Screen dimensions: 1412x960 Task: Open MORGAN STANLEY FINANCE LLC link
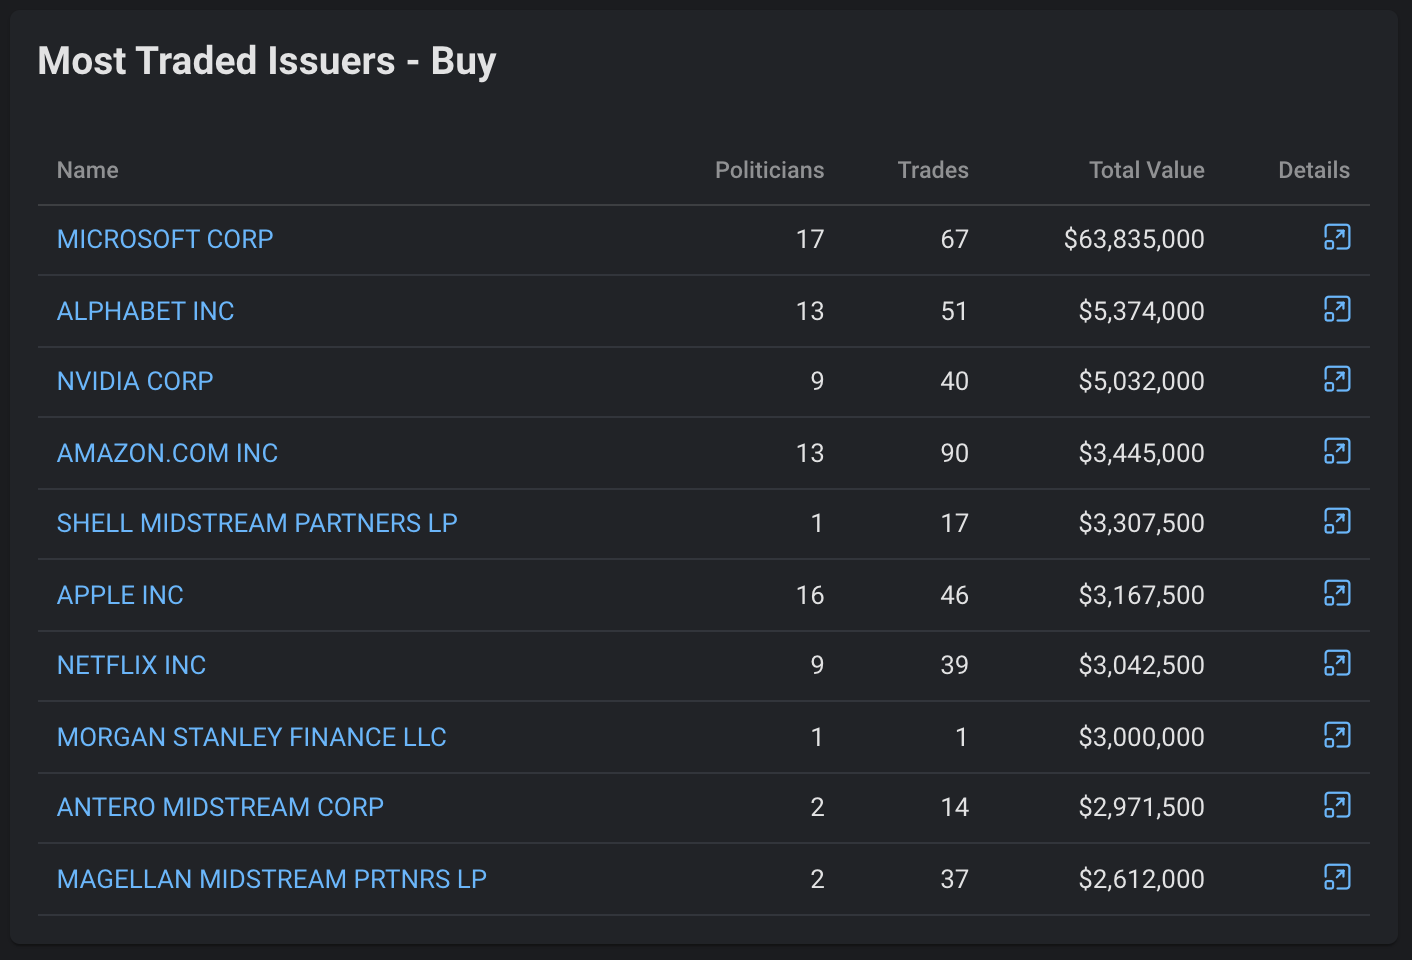tap(251, 737)
